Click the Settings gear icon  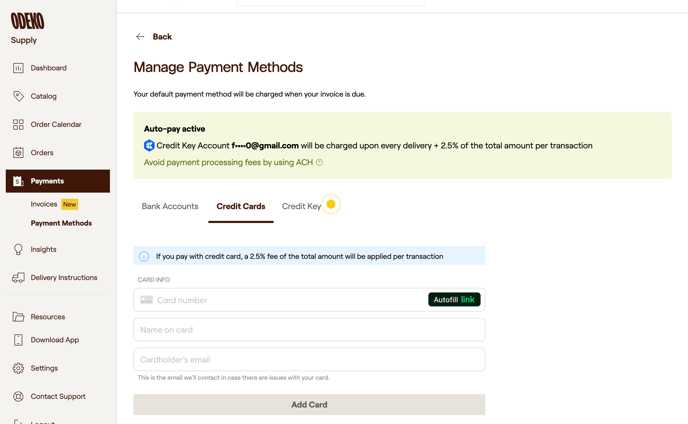click(18, 368)
